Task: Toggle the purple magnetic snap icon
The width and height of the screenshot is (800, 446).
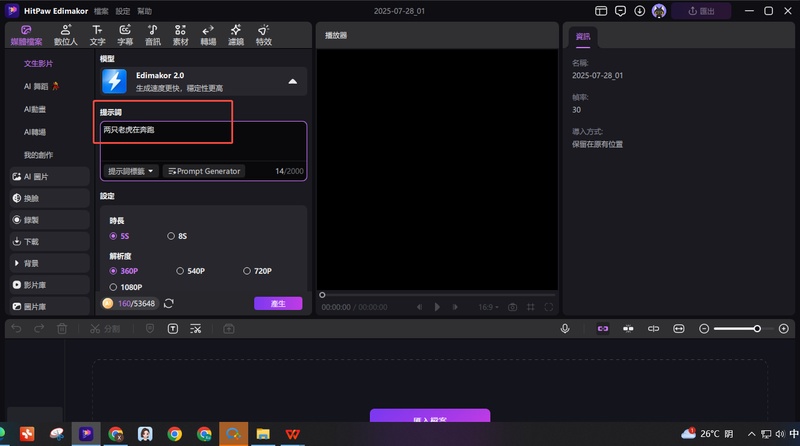Action: [603, 329]
